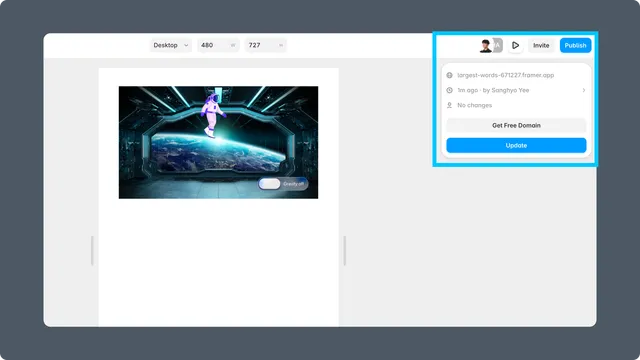The width and height of the screenshot is (640, 360).
Task: Click the clock icon by 1m ago
Action: click(449, 90)
